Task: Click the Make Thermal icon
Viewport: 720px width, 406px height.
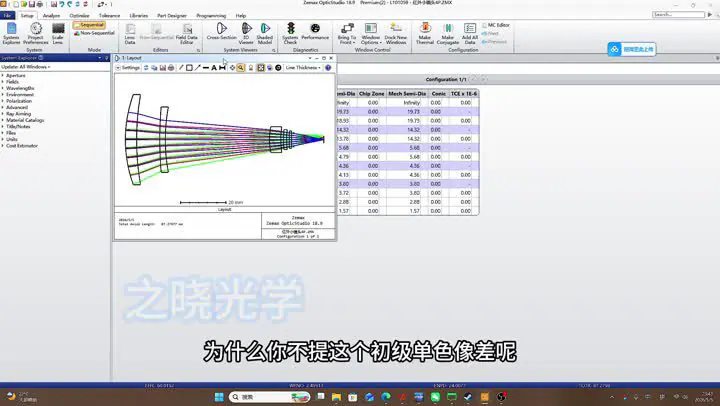Action: (425, 33)
